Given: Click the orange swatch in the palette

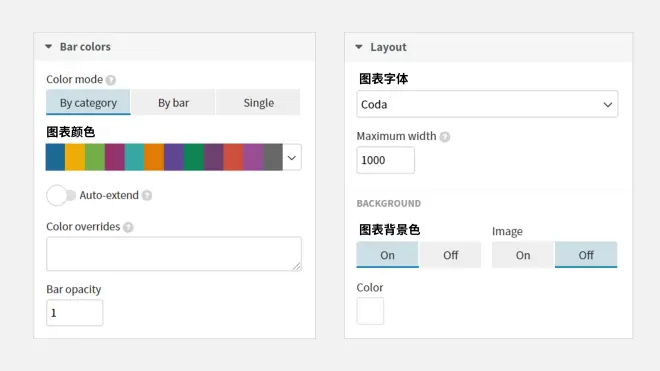Looking at the screenshot, I should coord(154,157).
